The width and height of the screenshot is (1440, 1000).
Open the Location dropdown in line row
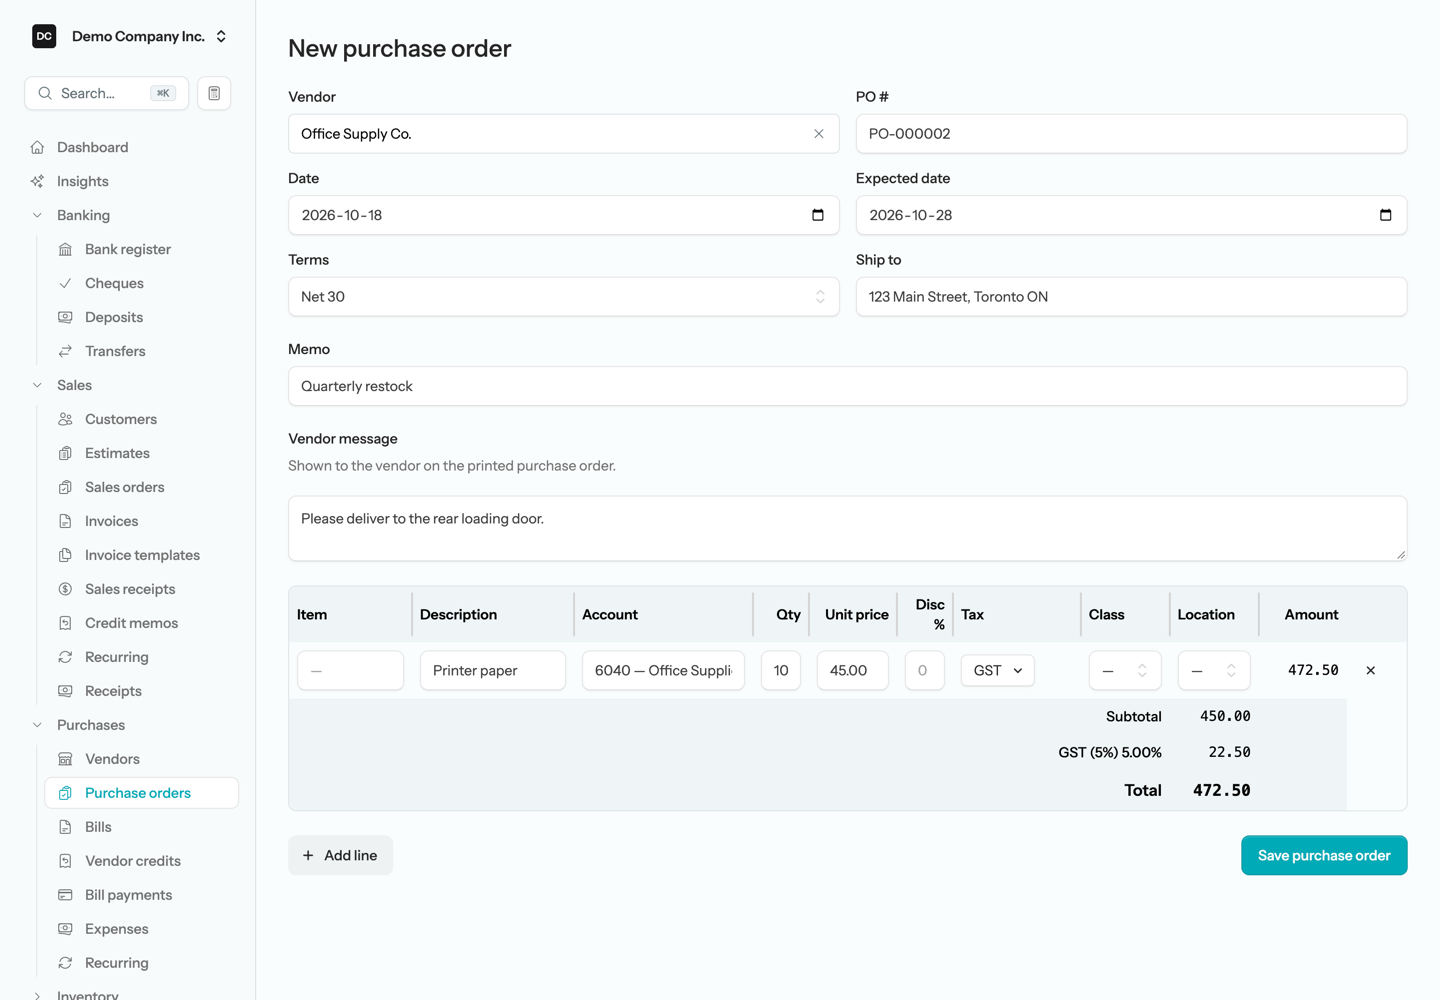[1214, 671]
